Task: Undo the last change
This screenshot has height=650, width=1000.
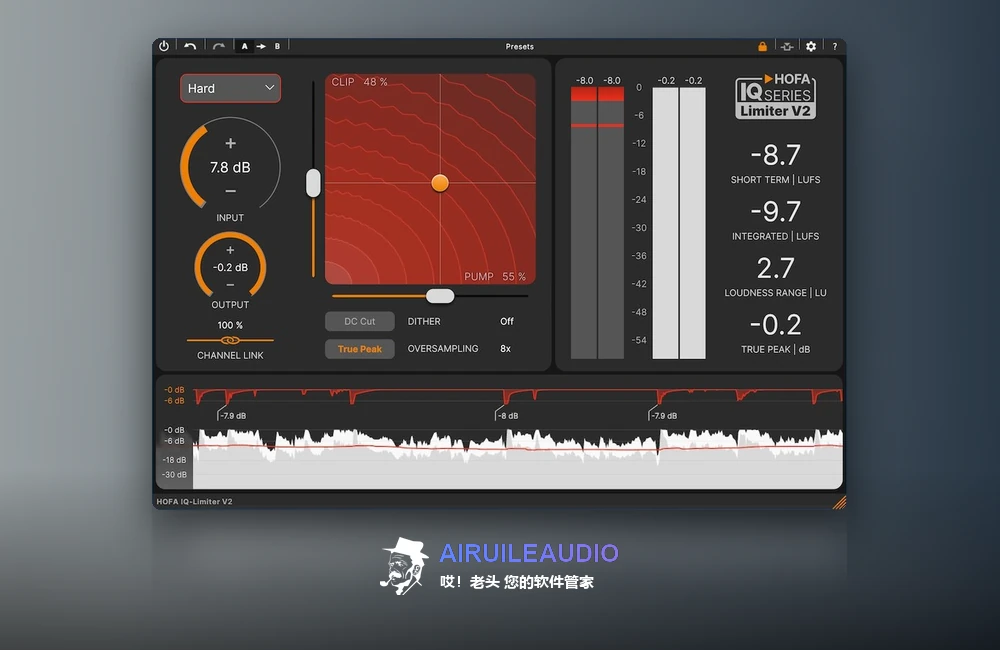Action: tap(190, 46)
